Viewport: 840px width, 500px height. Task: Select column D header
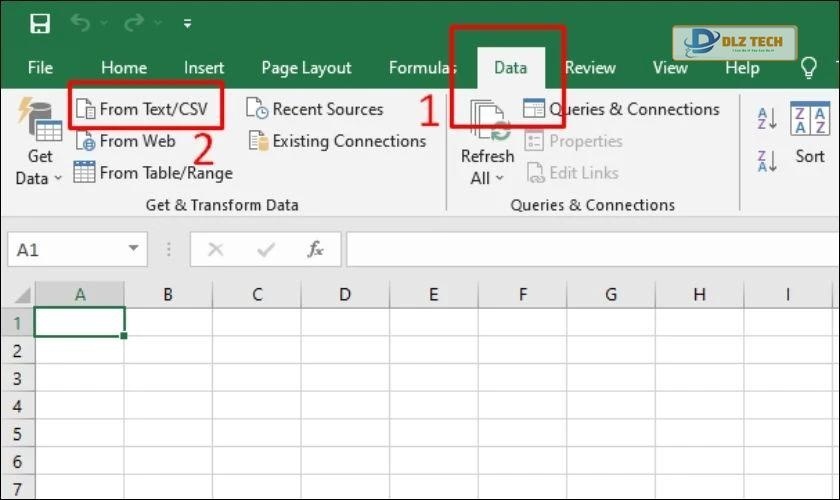[x=345, y=294]
